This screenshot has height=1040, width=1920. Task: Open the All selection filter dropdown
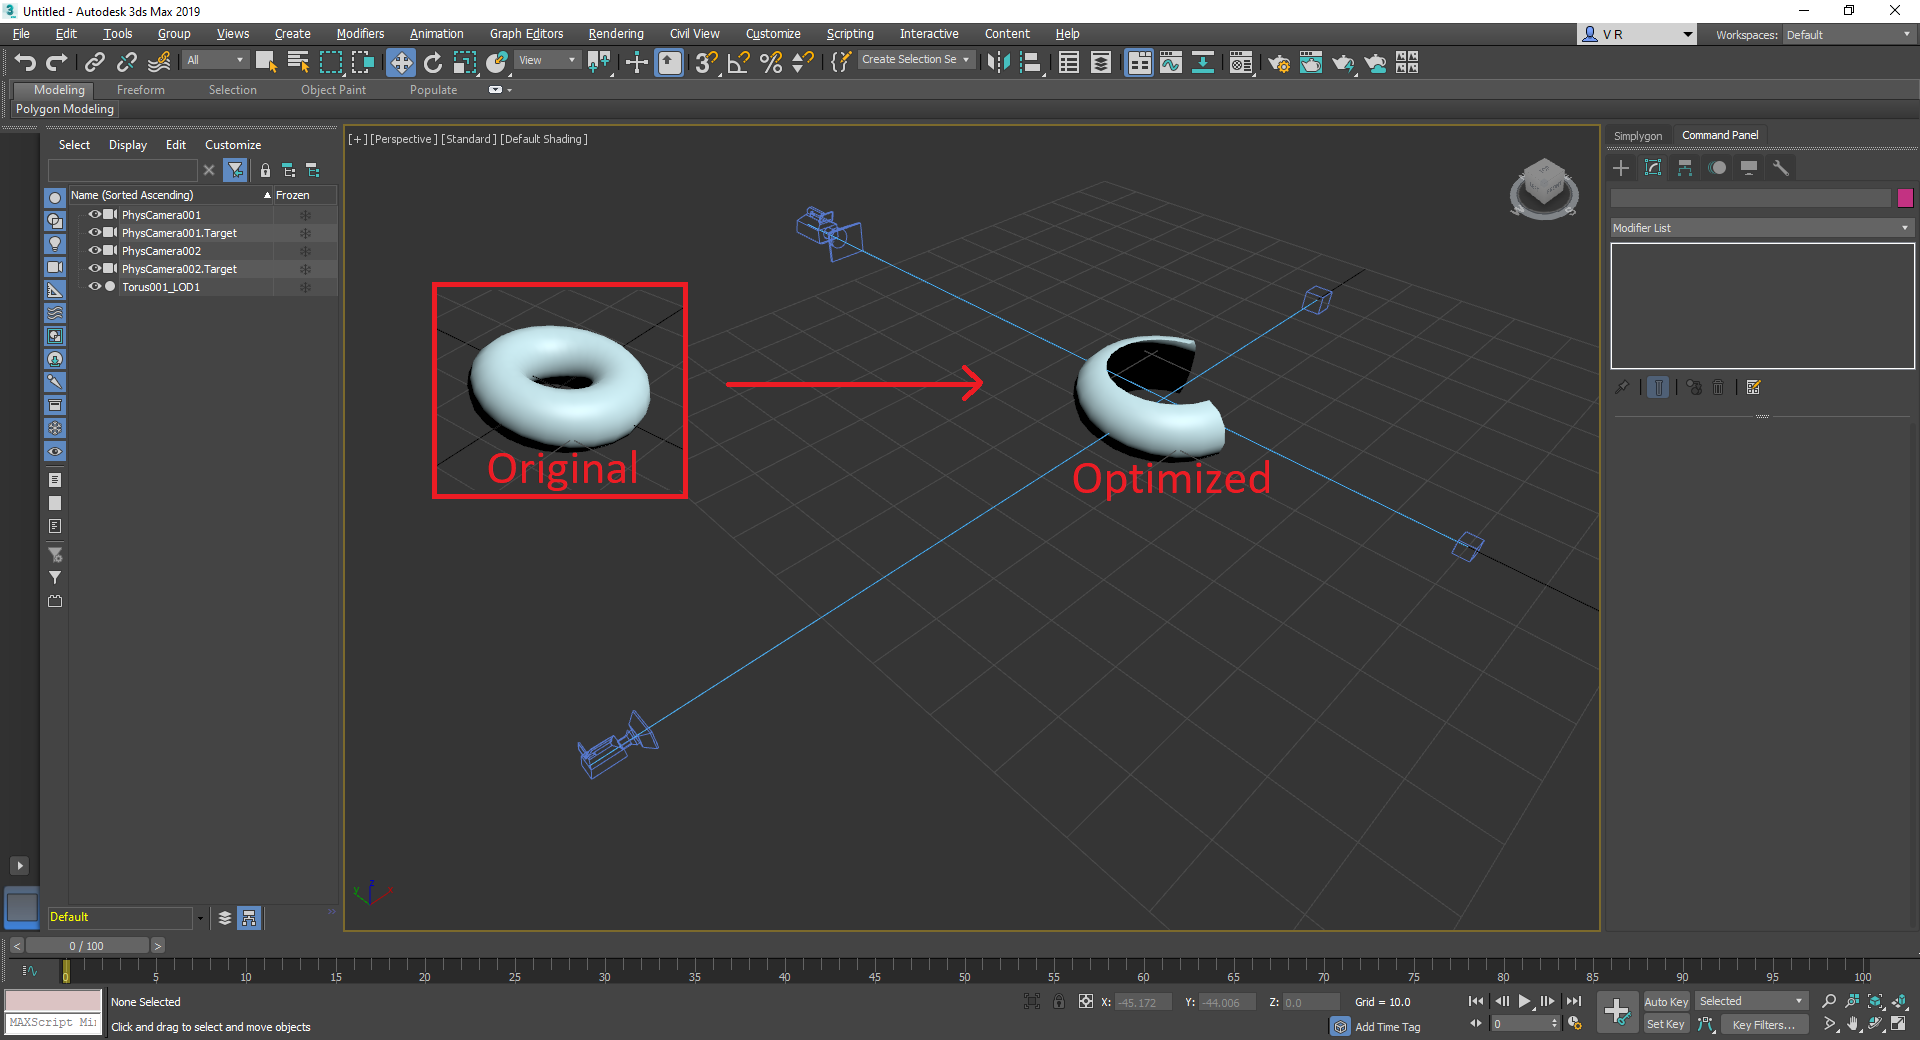point(215,61)
